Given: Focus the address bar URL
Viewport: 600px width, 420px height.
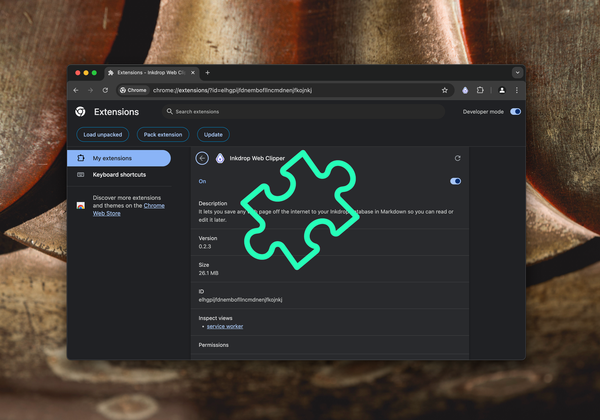Looking at the screenshot, I should (232, 90).
